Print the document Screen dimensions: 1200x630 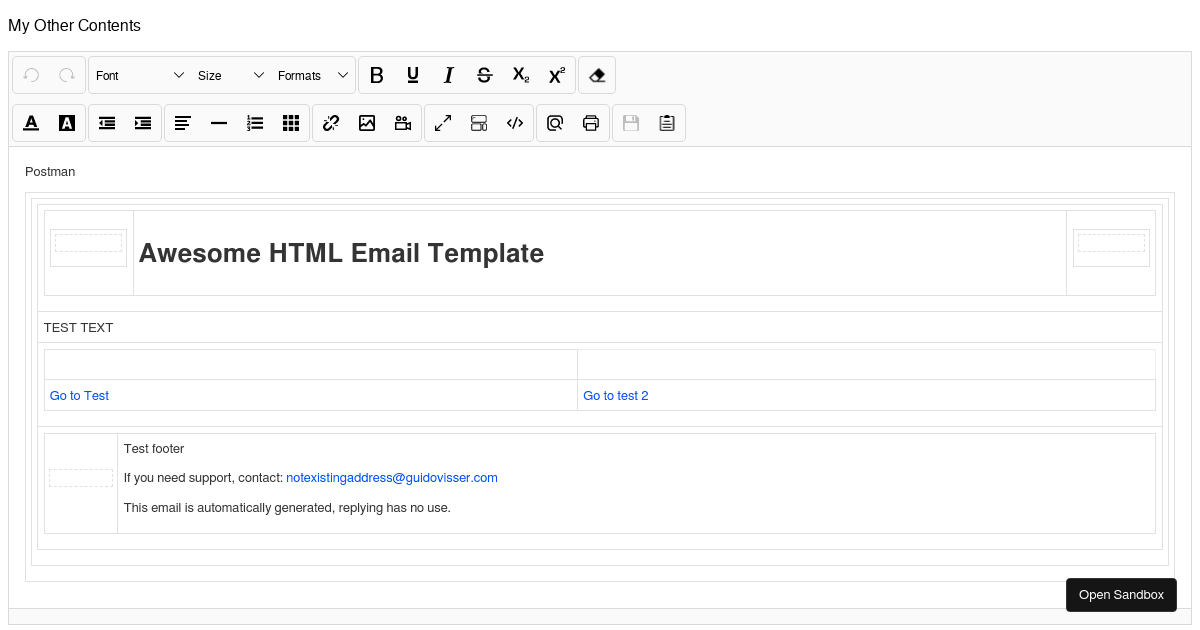coord(591,122)
